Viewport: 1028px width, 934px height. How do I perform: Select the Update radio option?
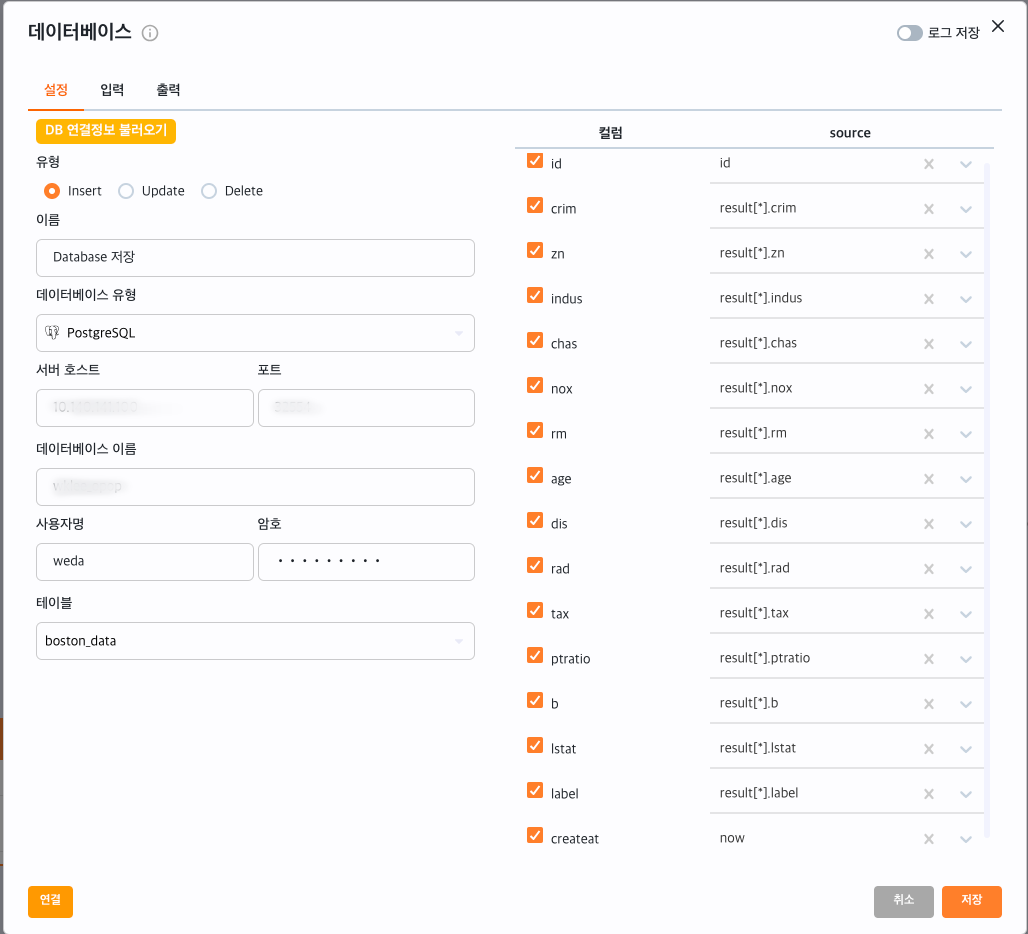coord(126,191)
